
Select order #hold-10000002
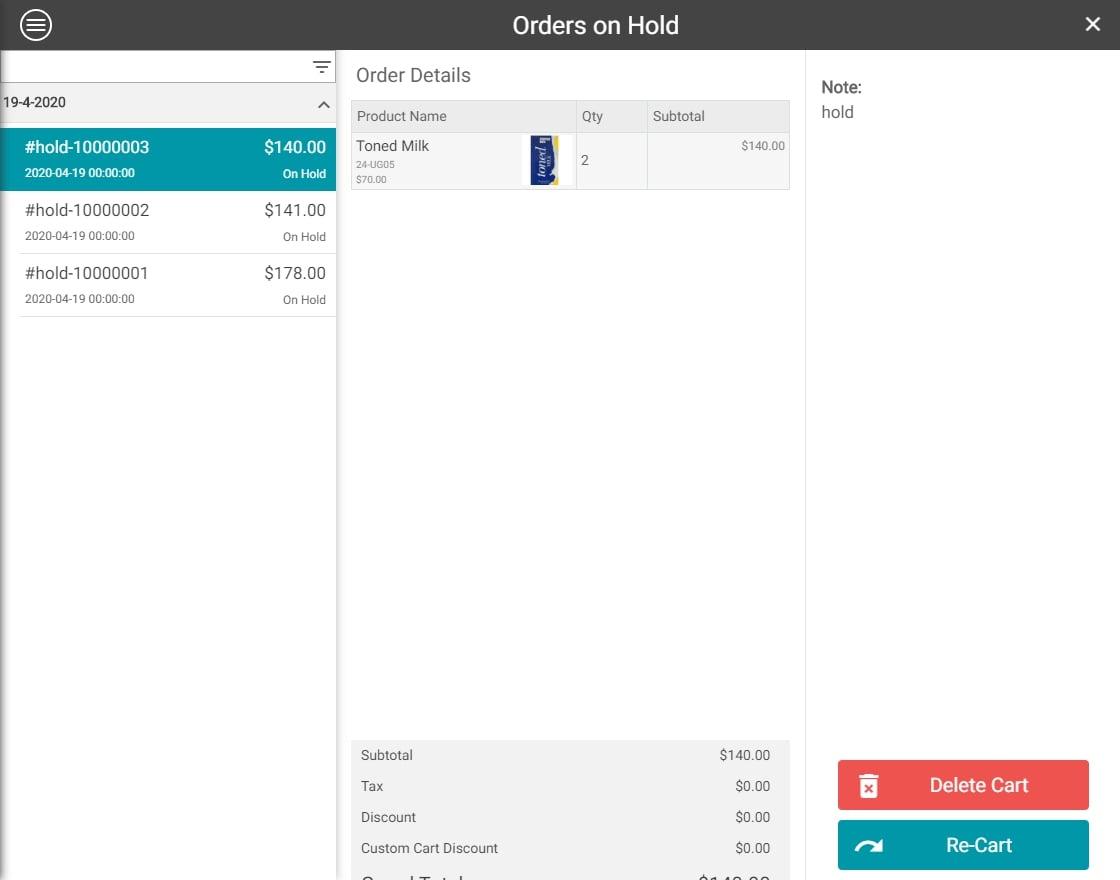tap(170, 222)
